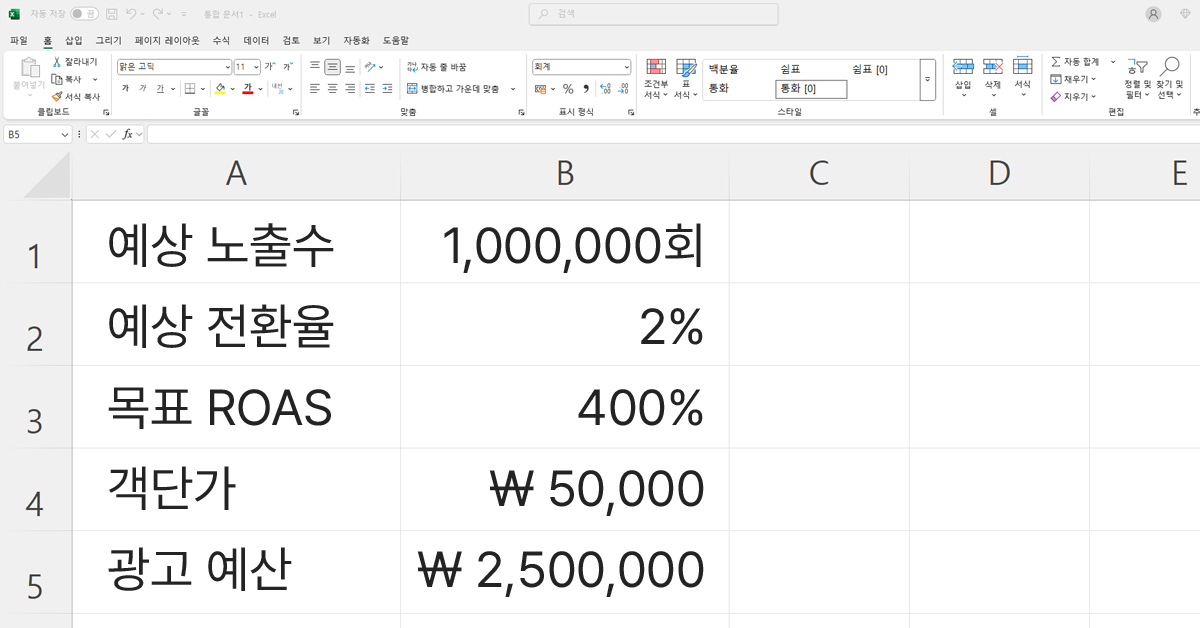Switch to the 수식 (Formulas) tab
1200x628 pixels.
pos(221,41)
